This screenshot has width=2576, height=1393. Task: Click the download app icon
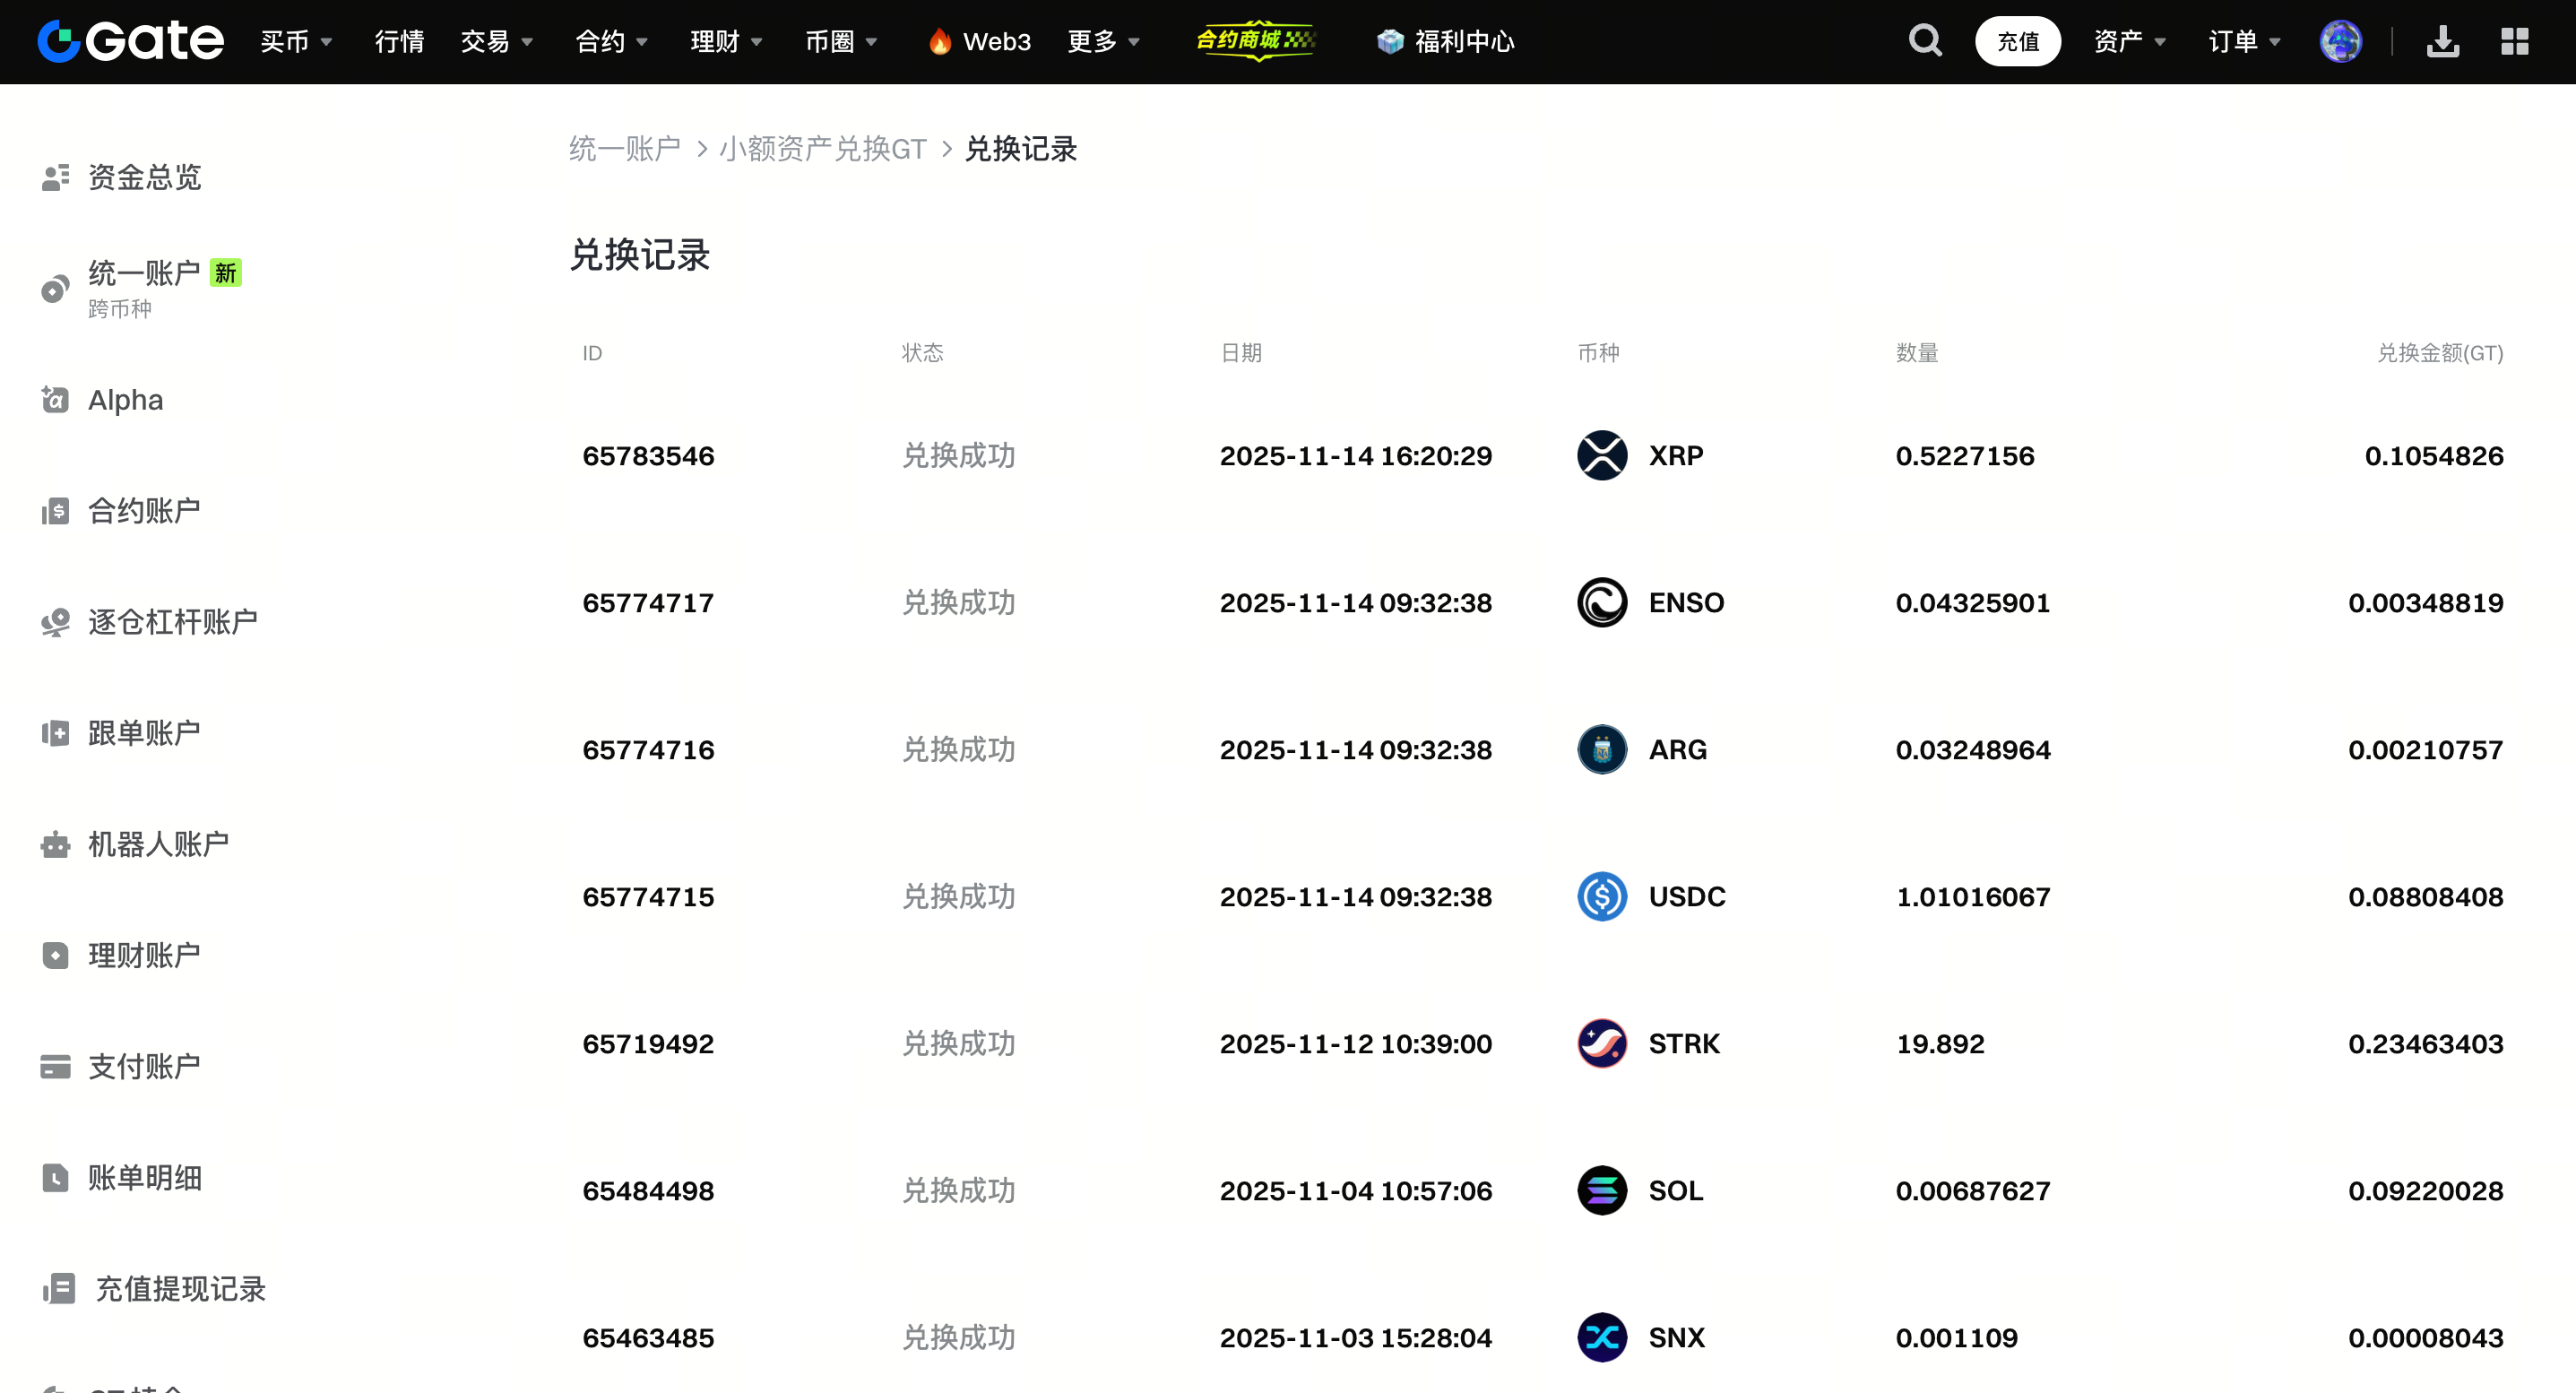click(x=2442, y=41)
